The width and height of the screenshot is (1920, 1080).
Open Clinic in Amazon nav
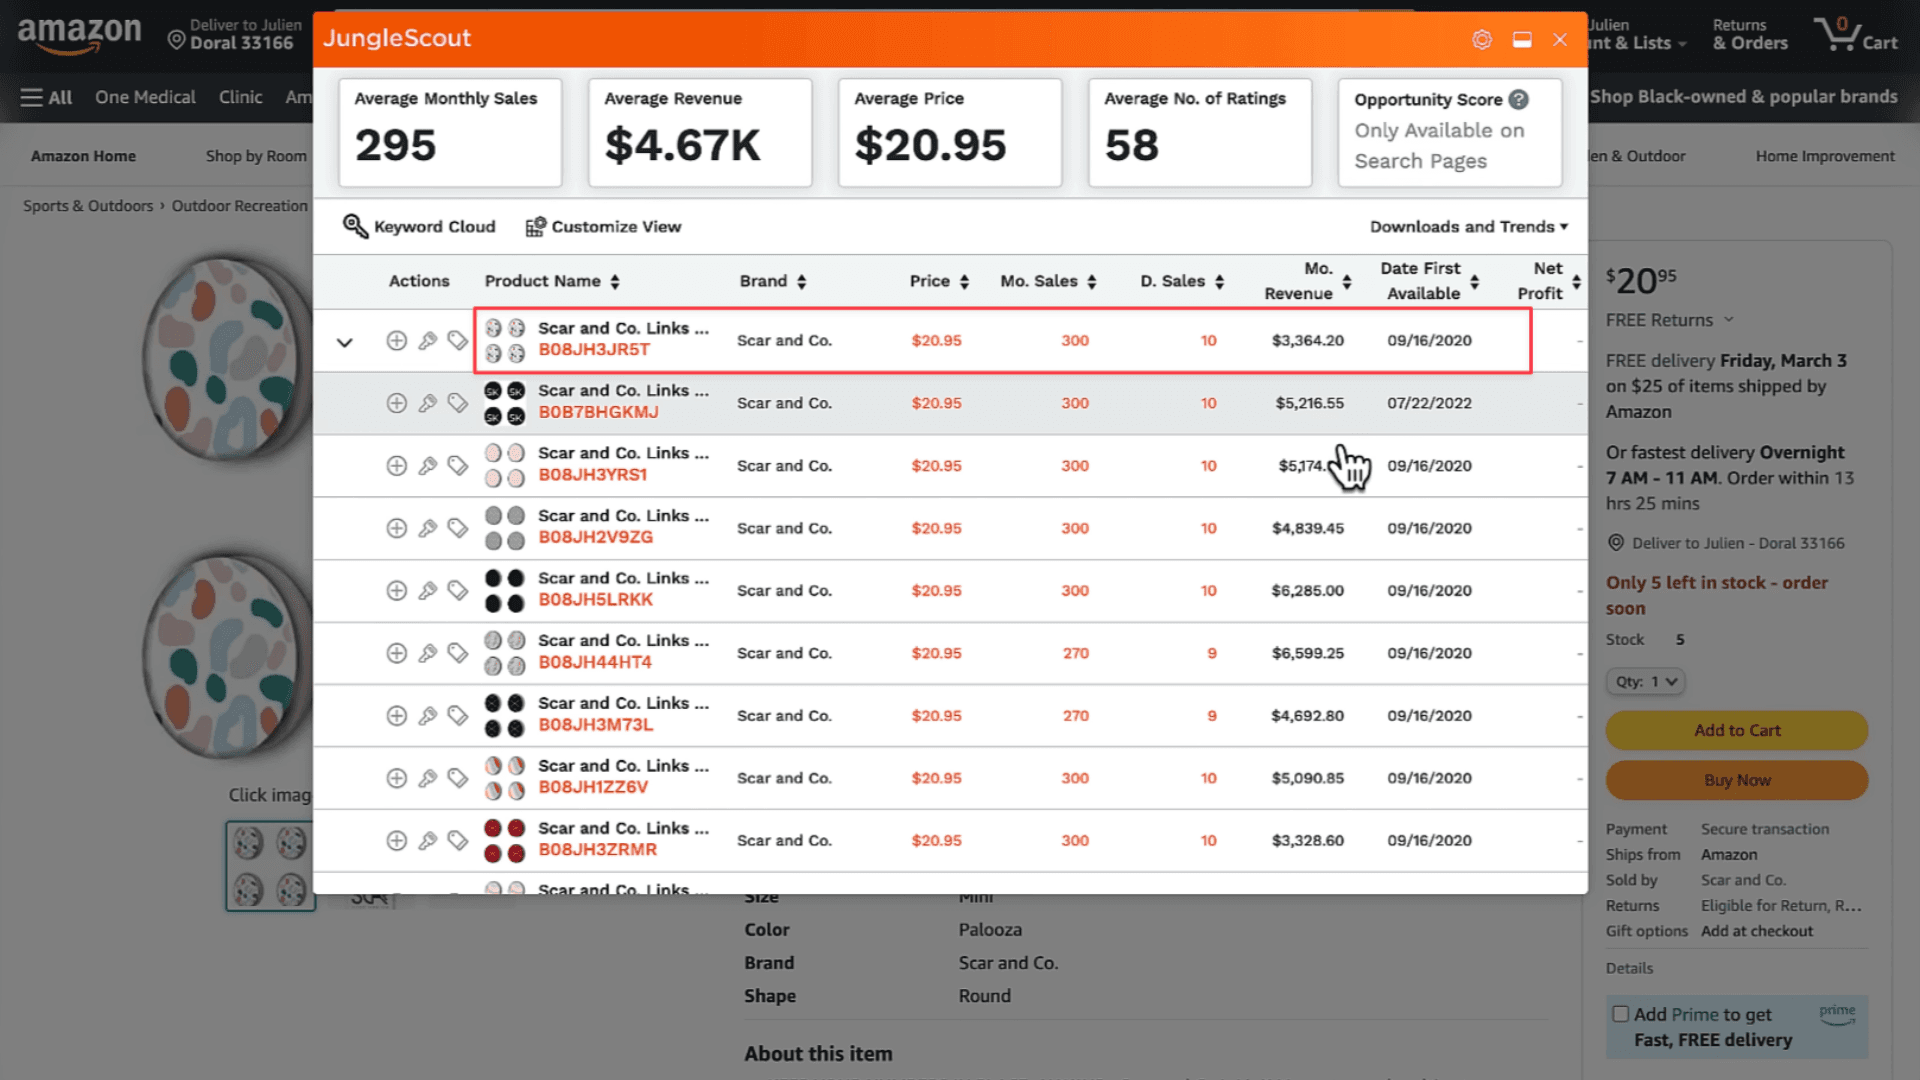click(x=240, y=97)
